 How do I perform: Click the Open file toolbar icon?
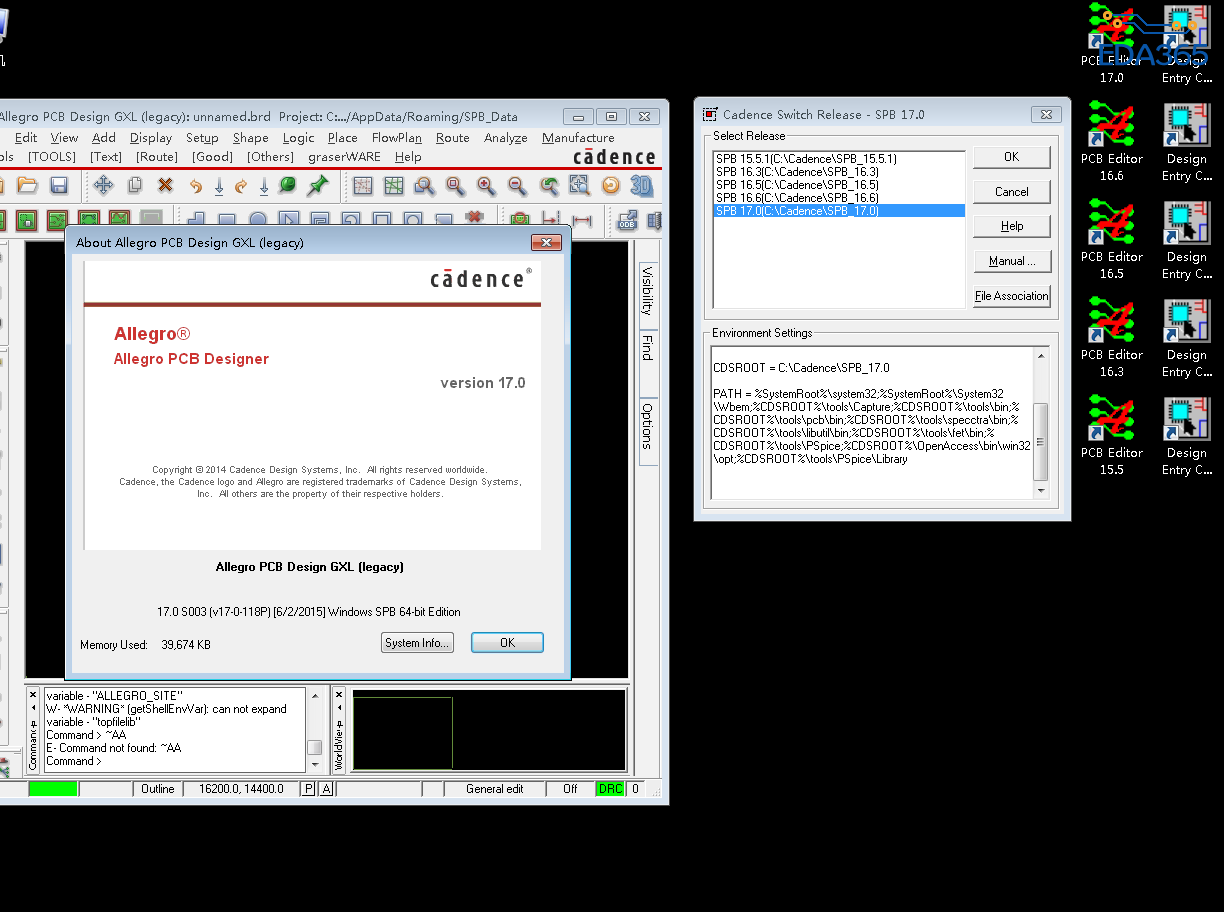coord(27,185)
